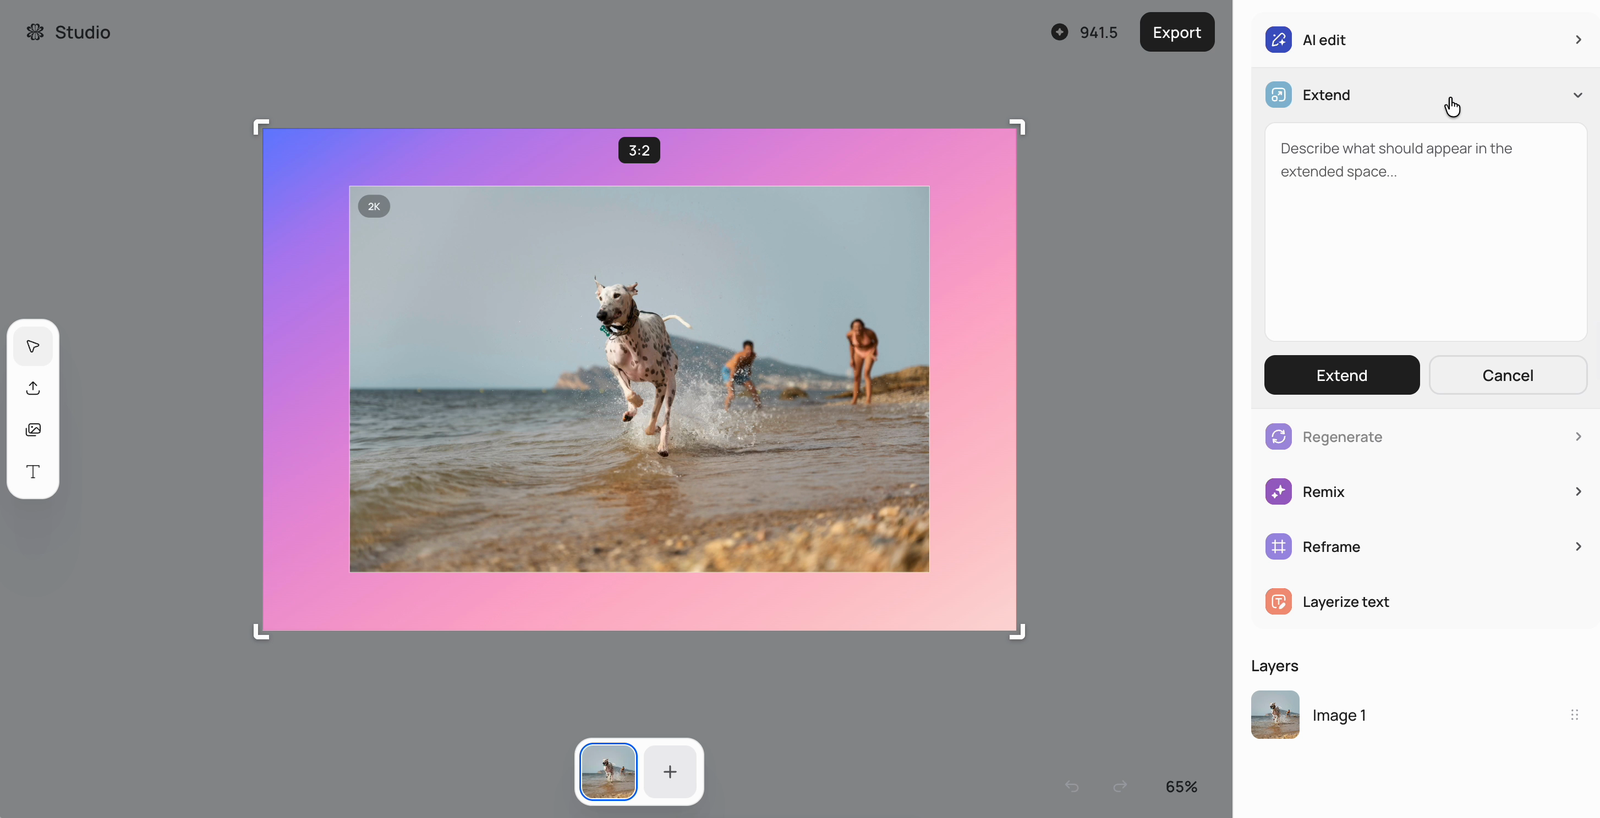Click the AI edit icon
The height and width of the screenshot is (818, 1600).
(1278, 40)
